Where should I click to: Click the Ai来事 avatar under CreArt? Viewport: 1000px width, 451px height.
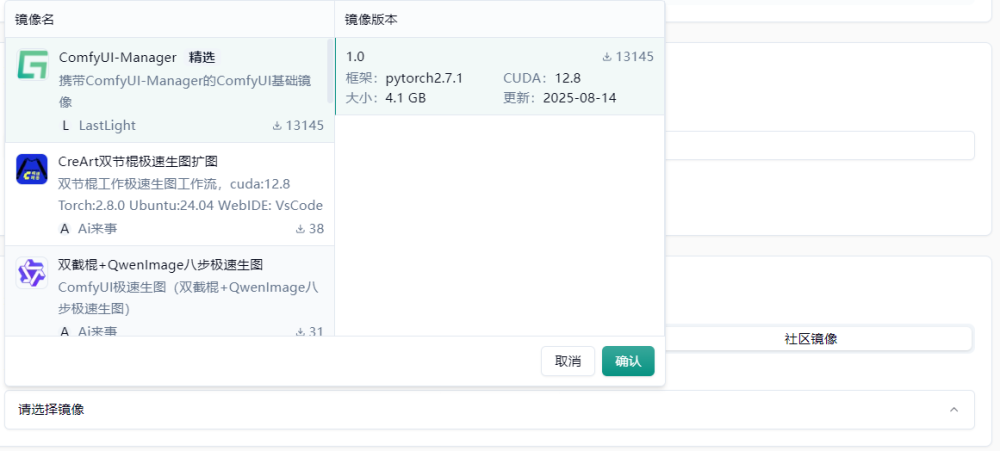(64, 229)
